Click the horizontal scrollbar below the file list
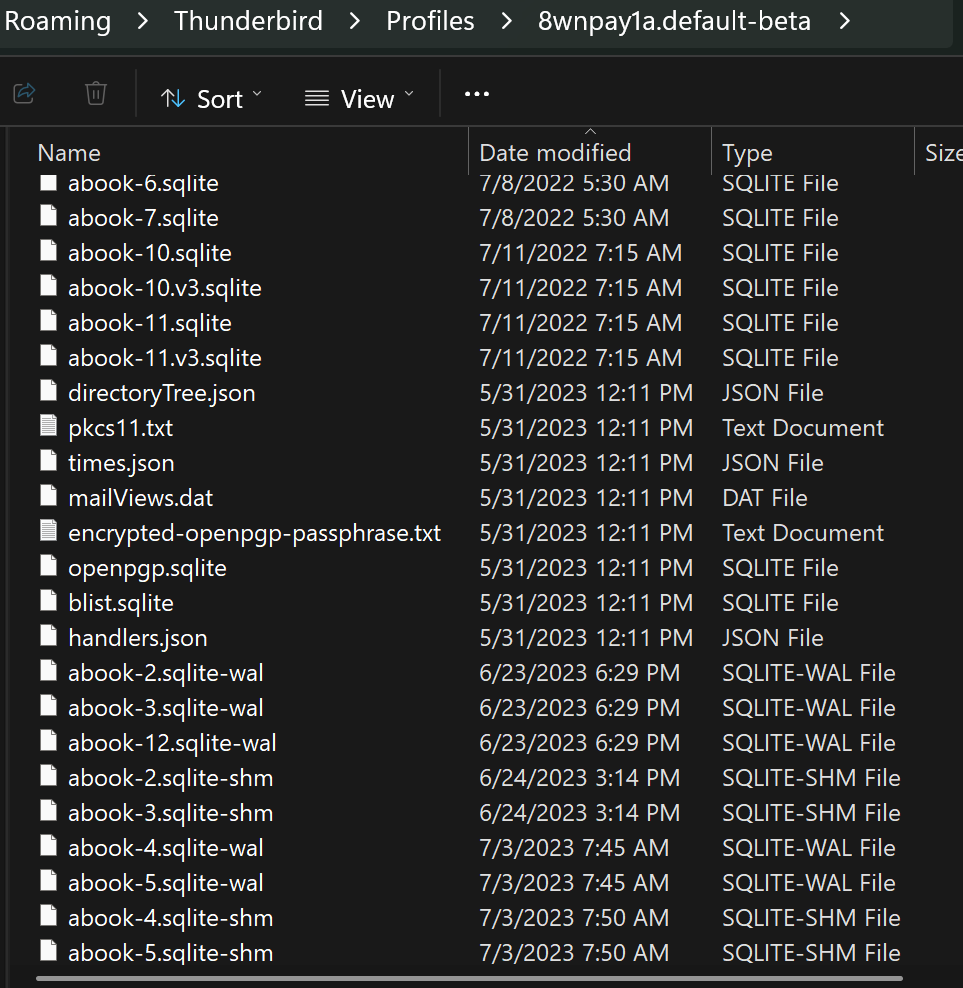 (470, 979)
